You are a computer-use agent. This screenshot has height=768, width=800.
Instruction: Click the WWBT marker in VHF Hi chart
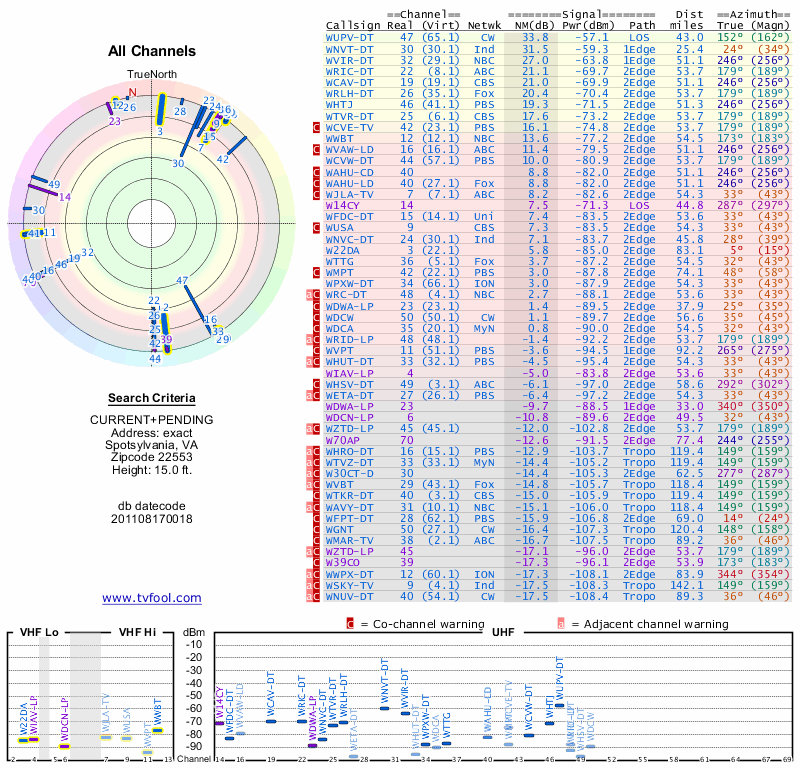158,730
